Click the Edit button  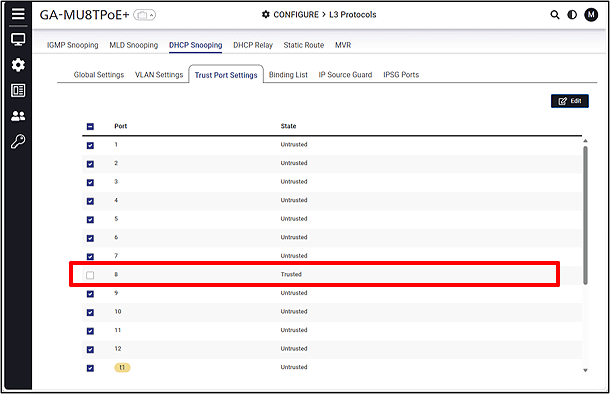click(570, 101)
